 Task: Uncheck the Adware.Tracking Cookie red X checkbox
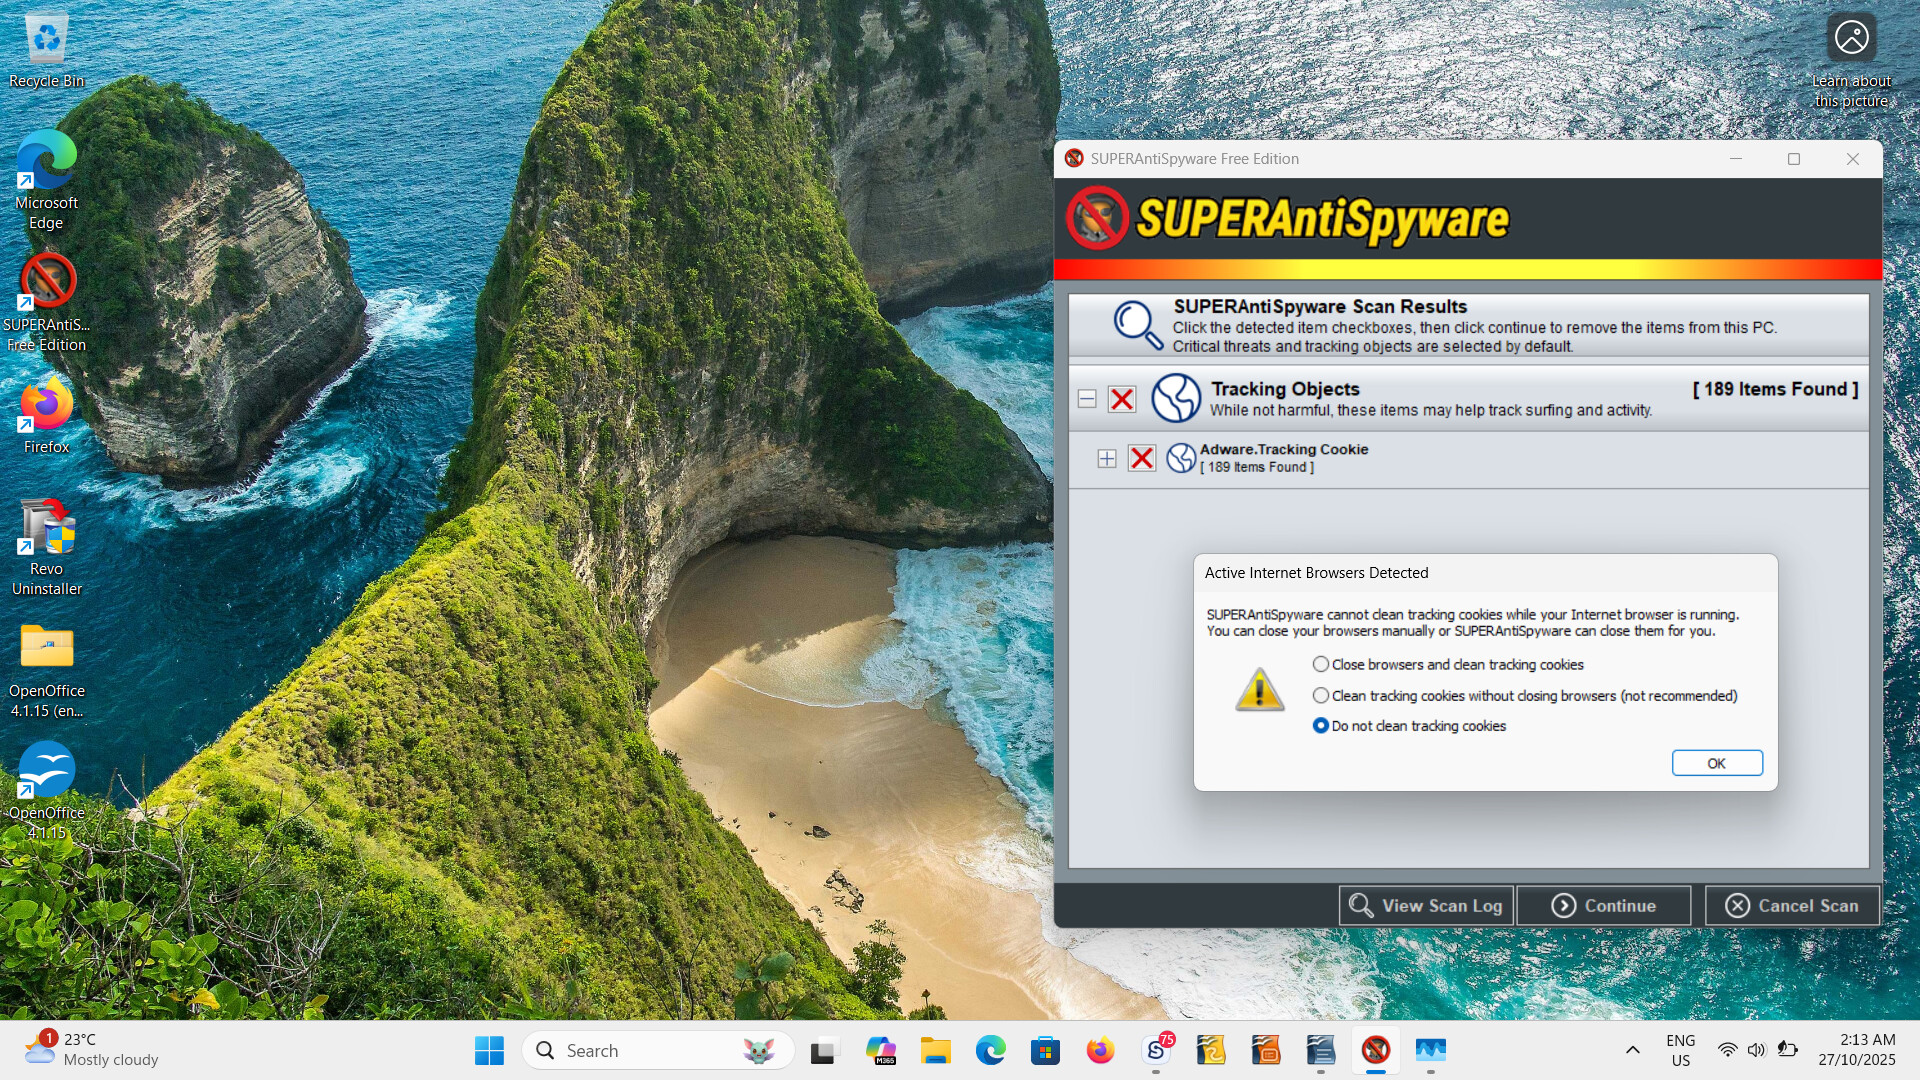coord(1141,459)
